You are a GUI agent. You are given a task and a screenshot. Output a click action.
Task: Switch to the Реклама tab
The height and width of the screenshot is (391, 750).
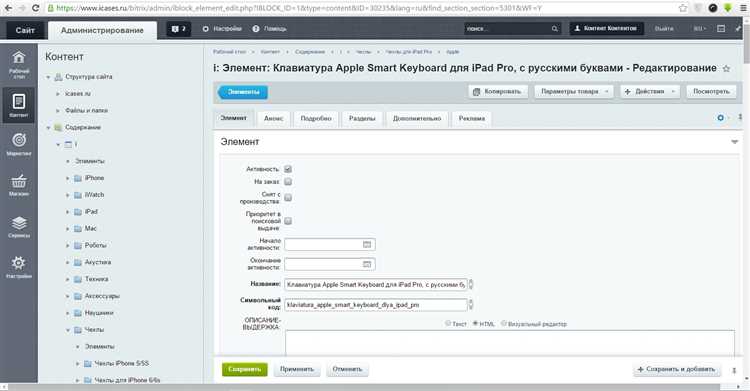tap(472, 119)
